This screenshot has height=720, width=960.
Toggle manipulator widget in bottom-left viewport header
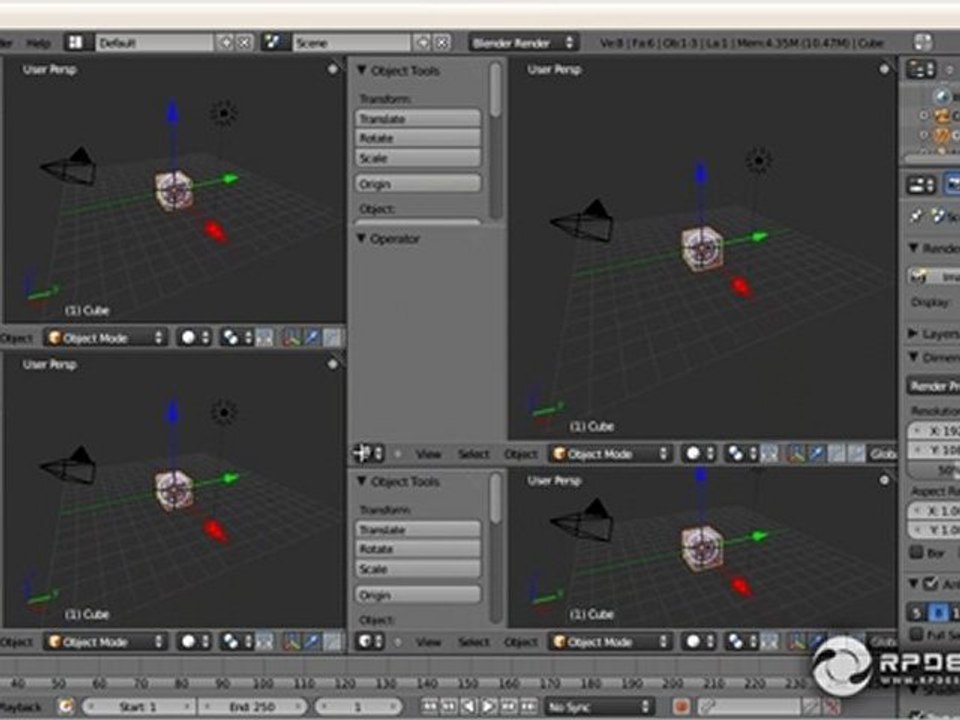[x=291, y=642]
